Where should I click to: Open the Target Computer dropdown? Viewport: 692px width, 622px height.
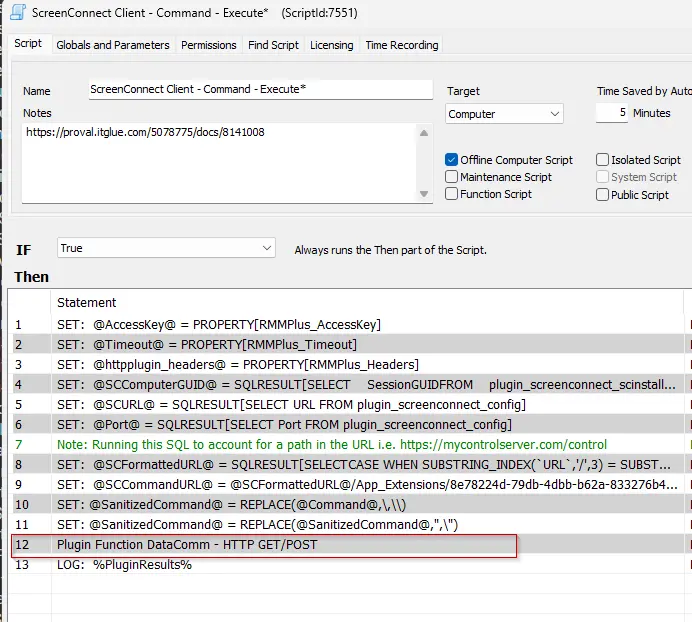tap(504, 114)
